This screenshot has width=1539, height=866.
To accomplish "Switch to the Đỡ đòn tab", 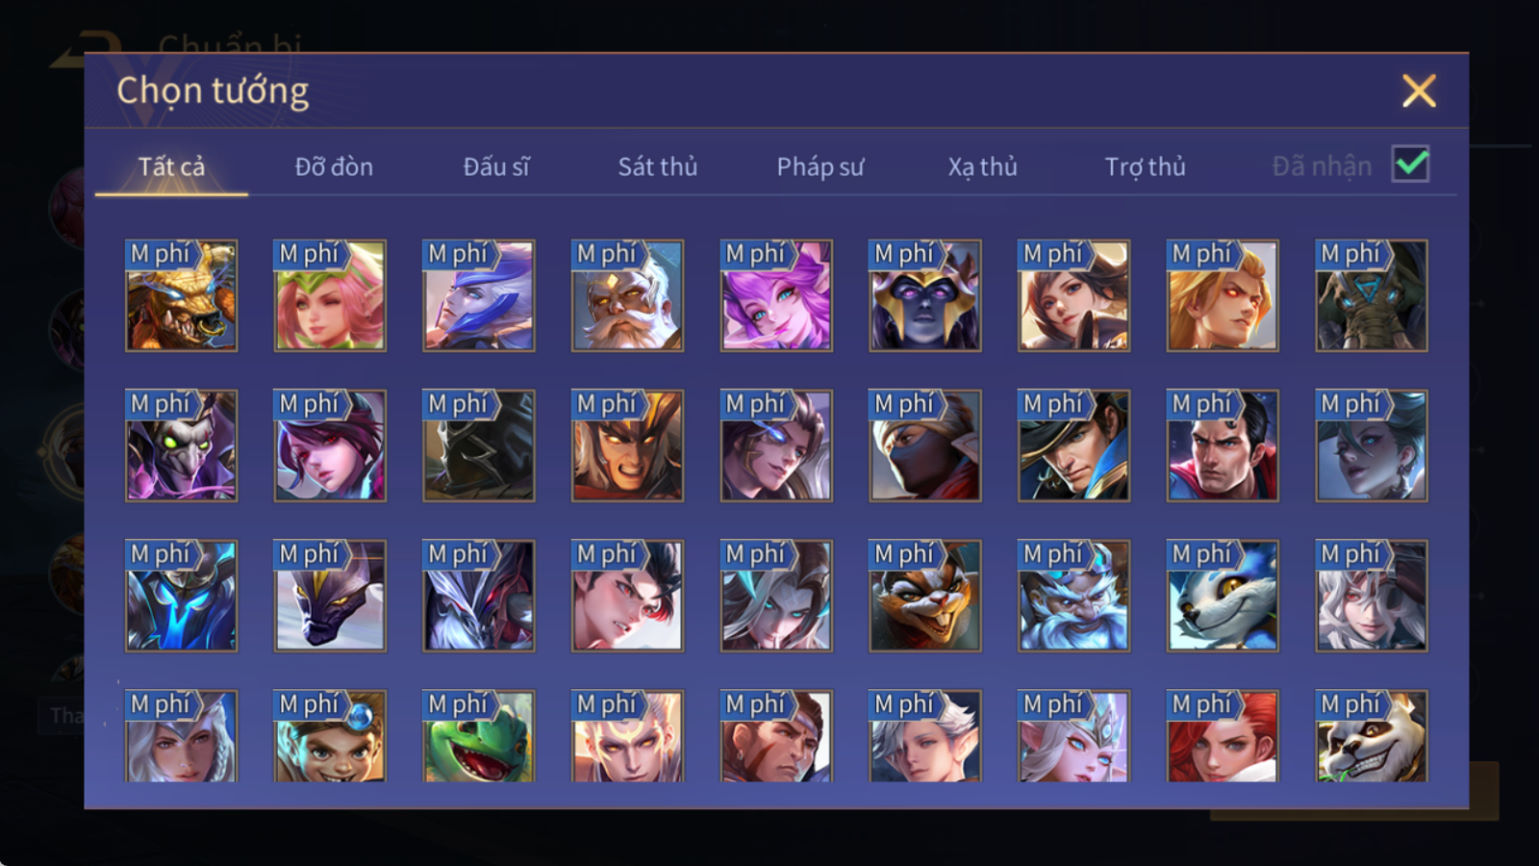I will click(334, 166).
